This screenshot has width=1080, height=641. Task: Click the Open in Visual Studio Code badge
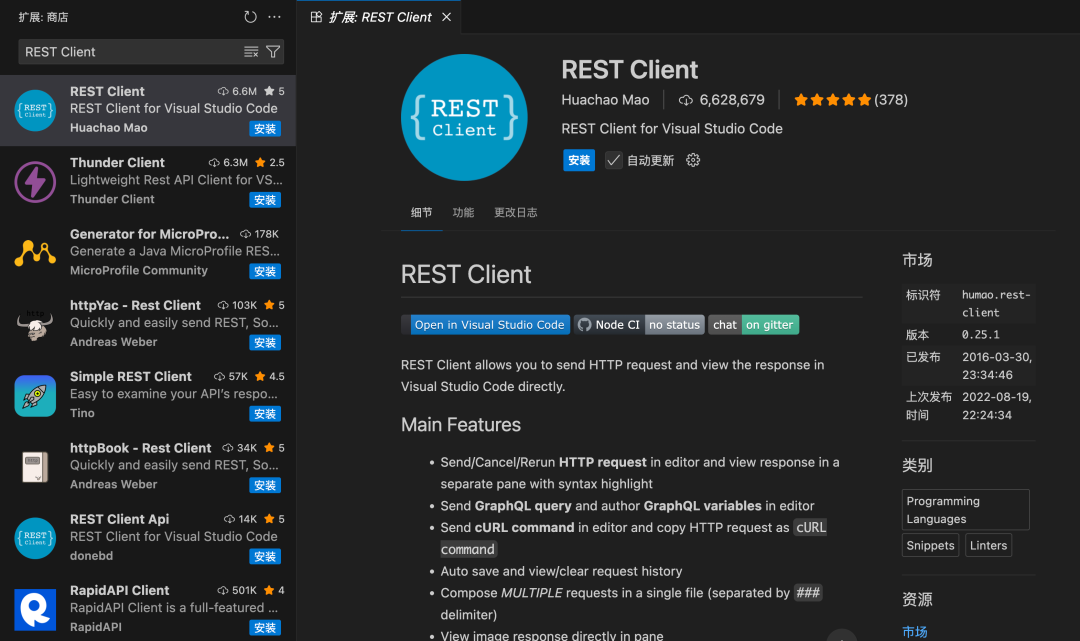(x=489, y=324)
